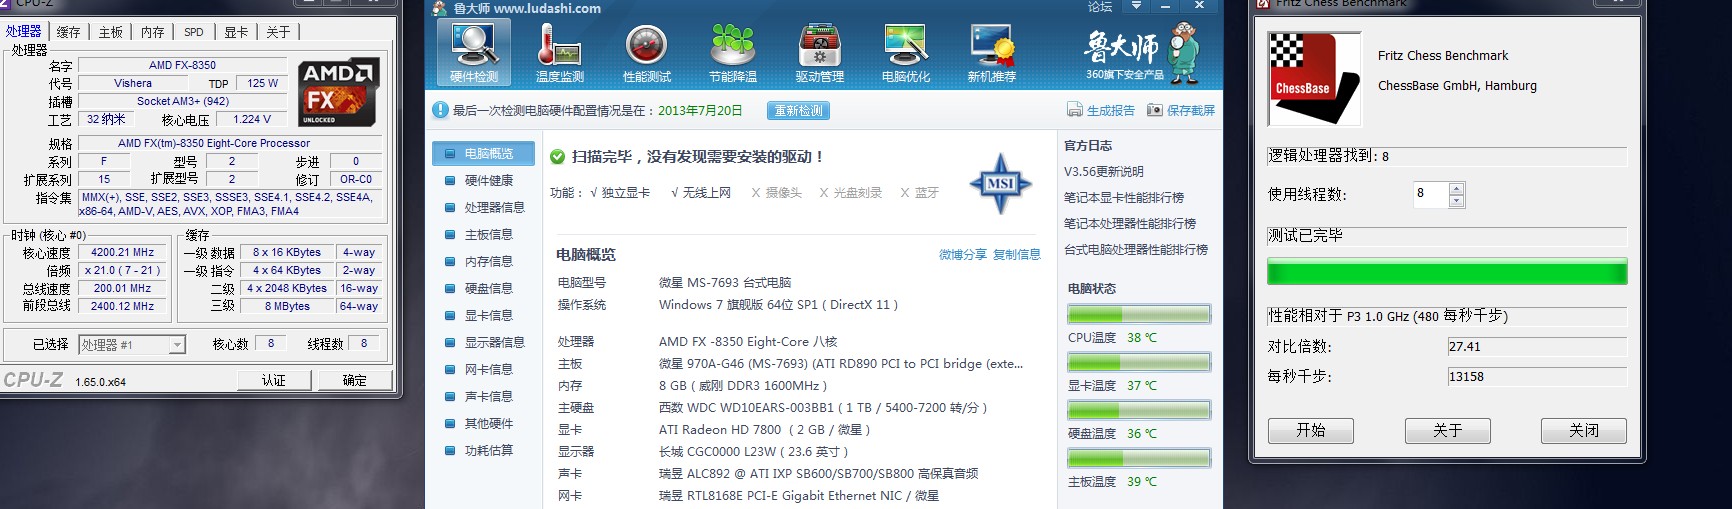Image resolution: width=1732 pixels, height=509 pixels.
Task: Open 电脑优化 PC optimization icon
Action: click(906, 52)
